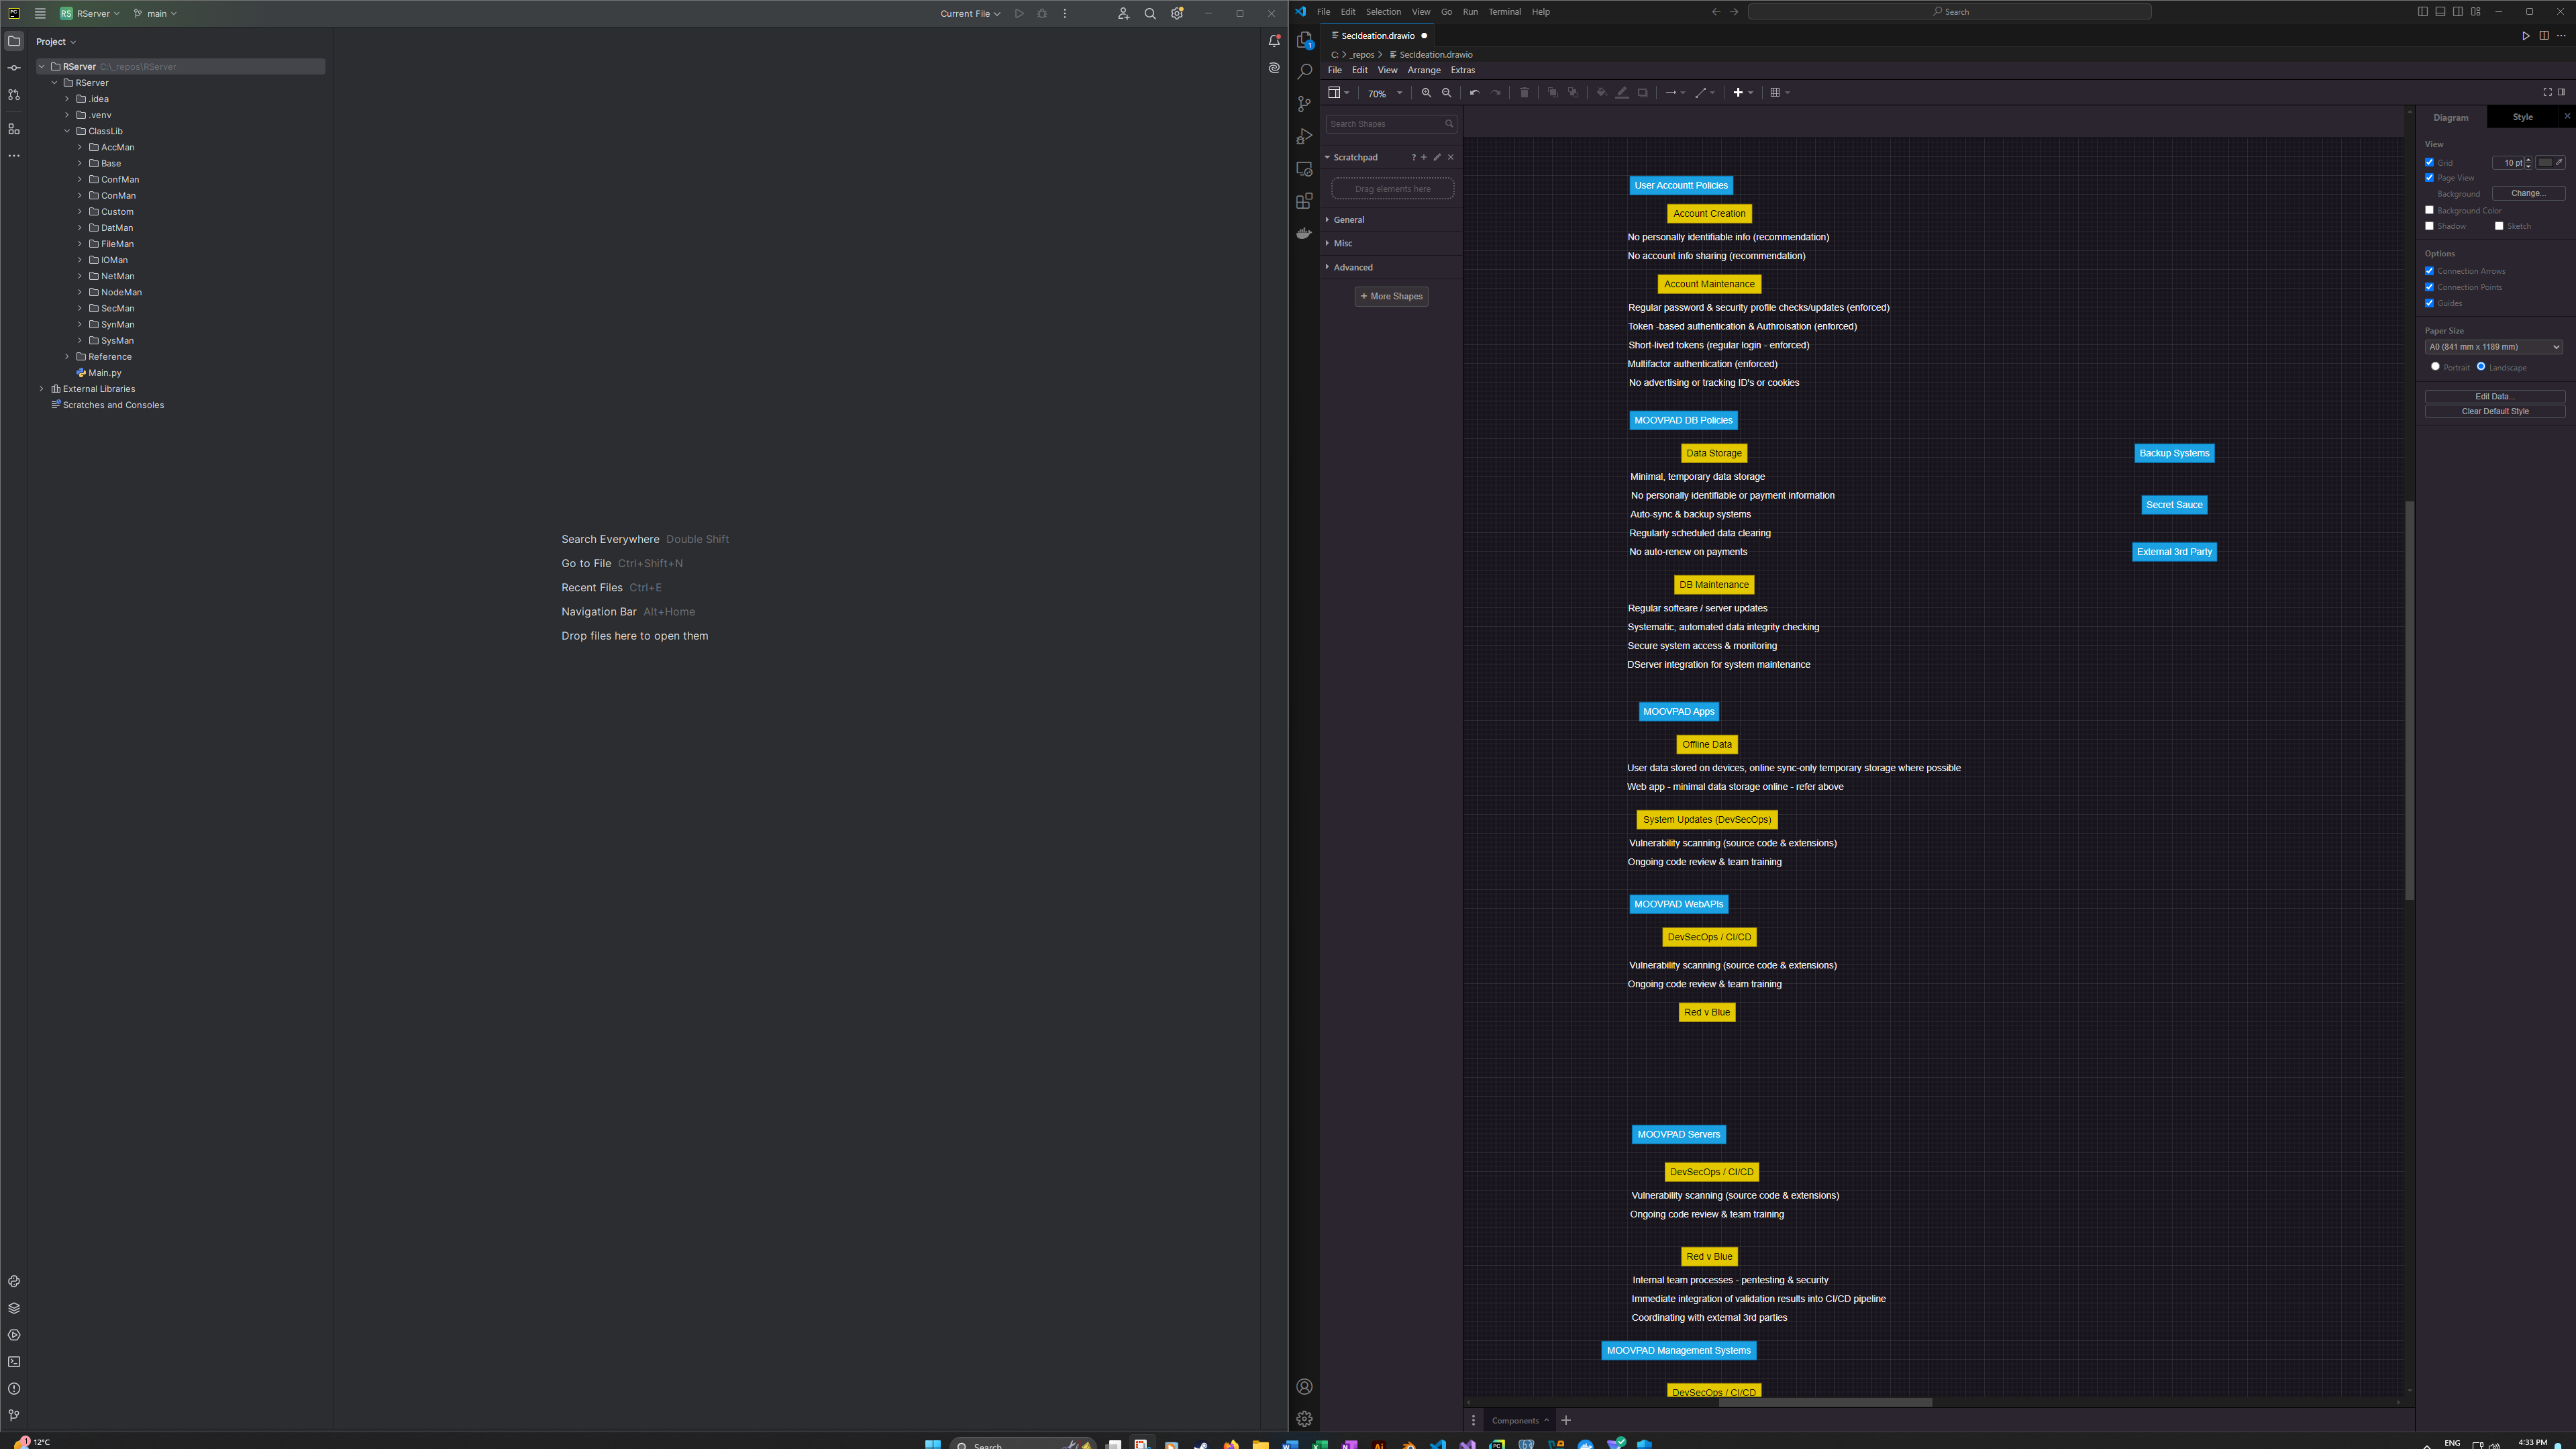Click the More Shapes button
2576x1449 pixels.
[x=1391, y=296]
